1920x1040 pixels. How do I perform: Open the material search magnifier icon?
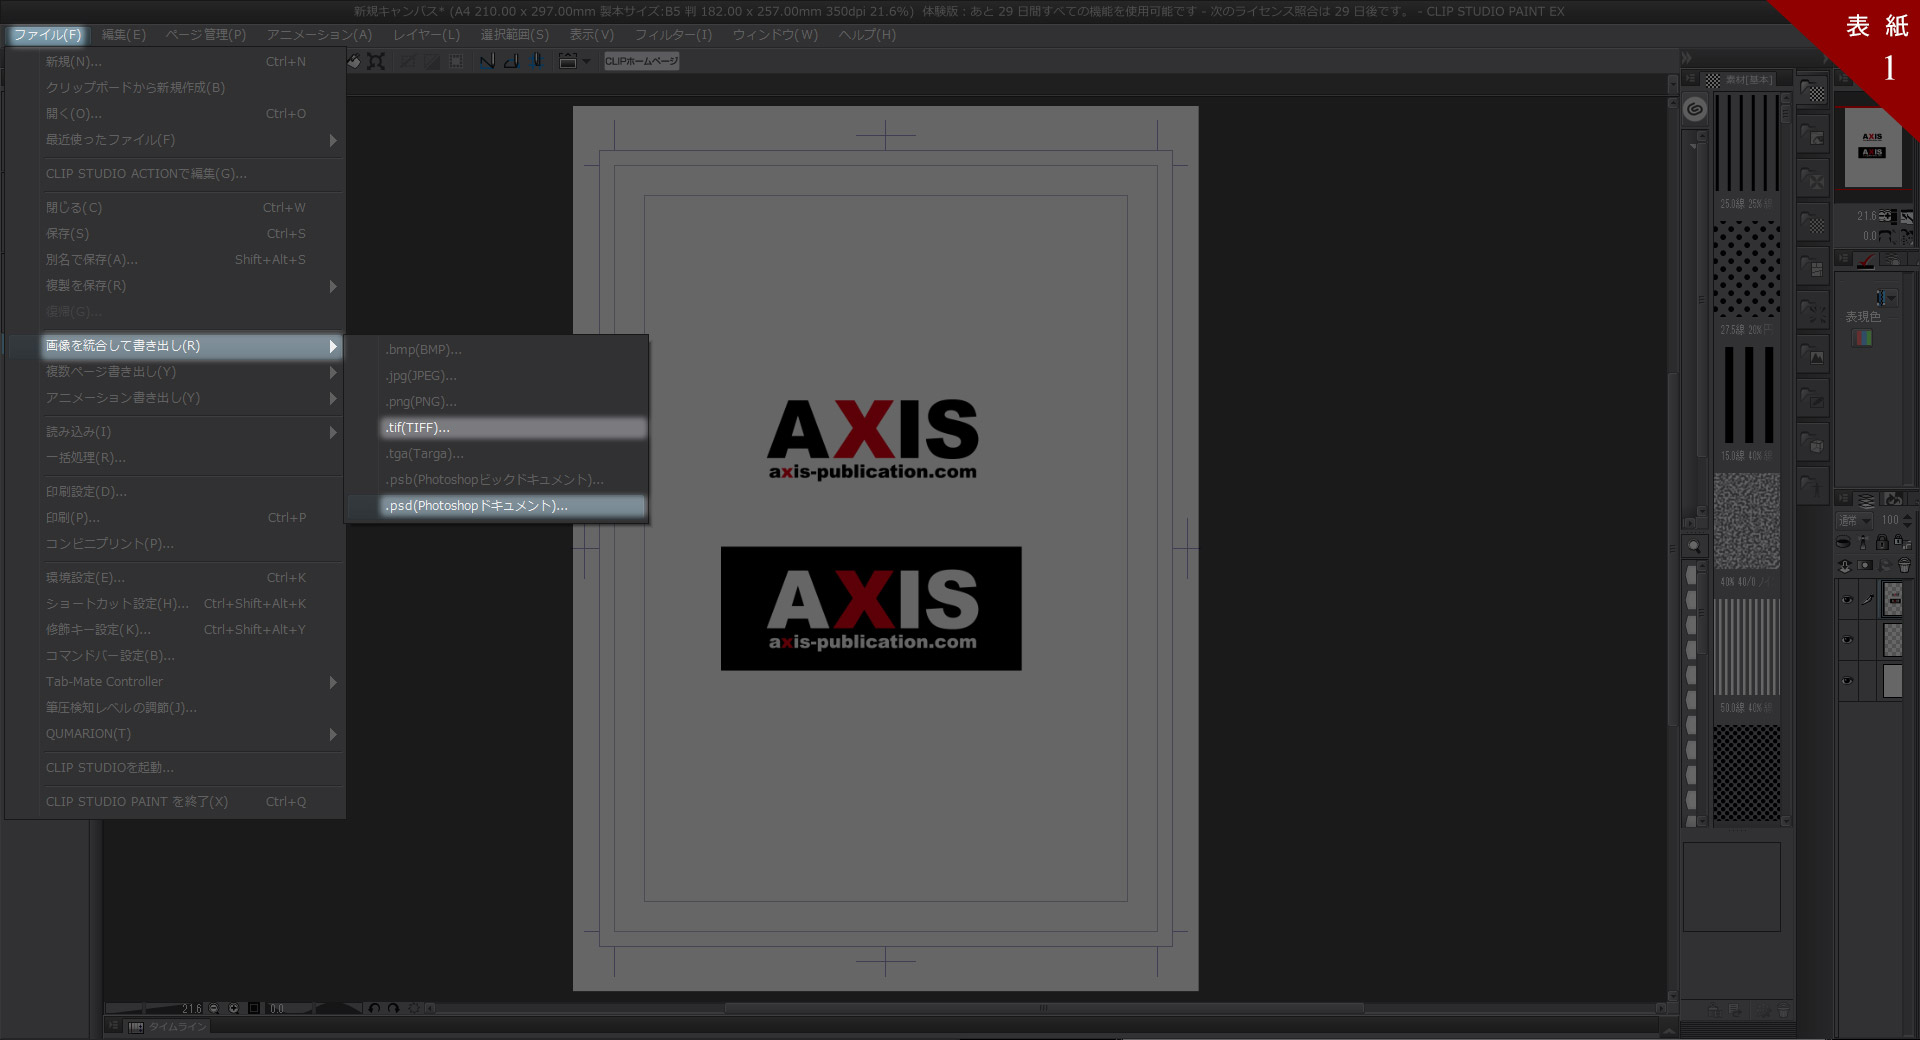click(1694, 546)
